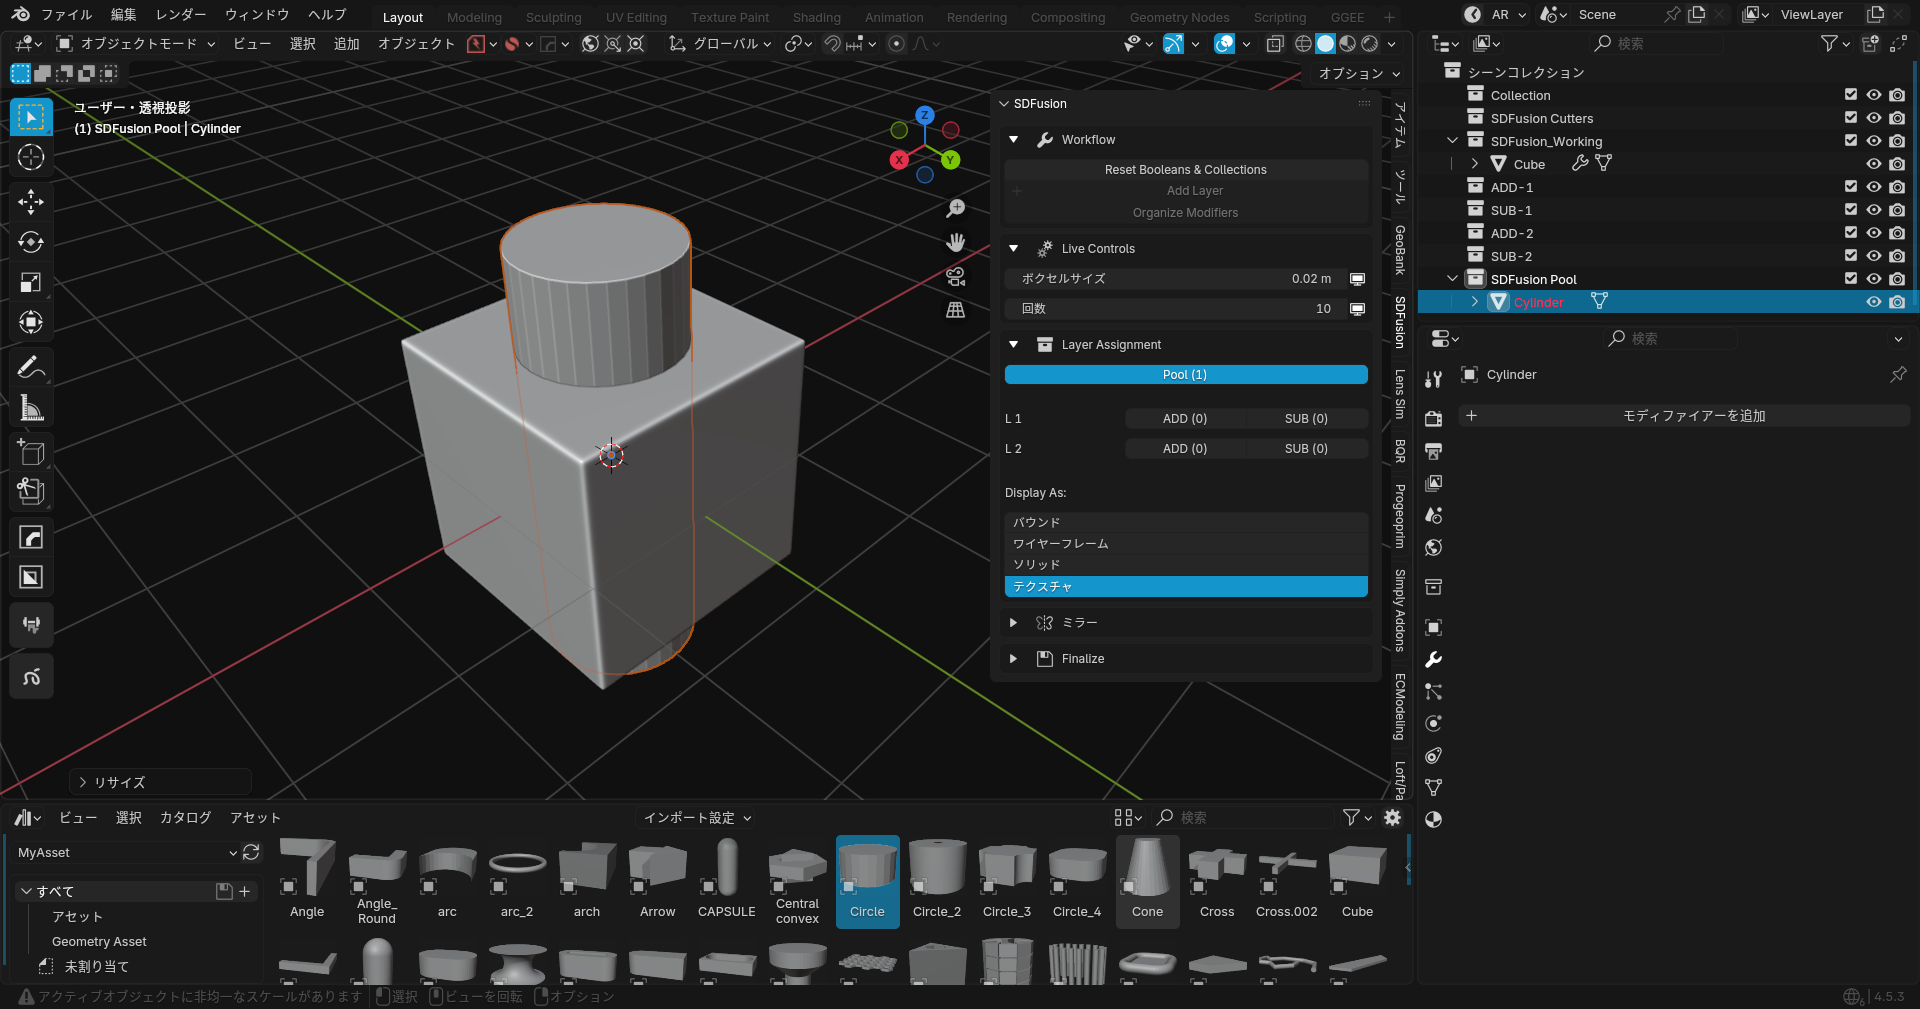
Task: Open the オブジェクトモード dropdown
Action: click(135, 44)
